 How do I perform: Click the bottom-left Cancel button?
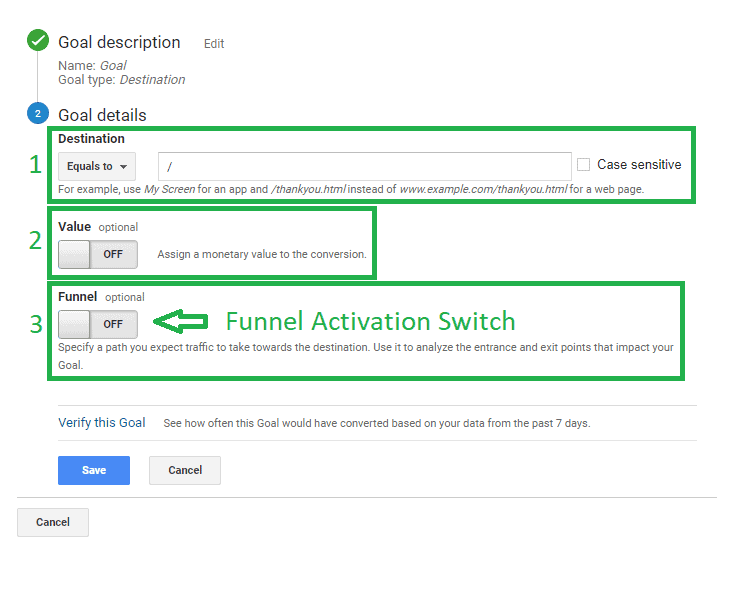click(x=53, y=522)
